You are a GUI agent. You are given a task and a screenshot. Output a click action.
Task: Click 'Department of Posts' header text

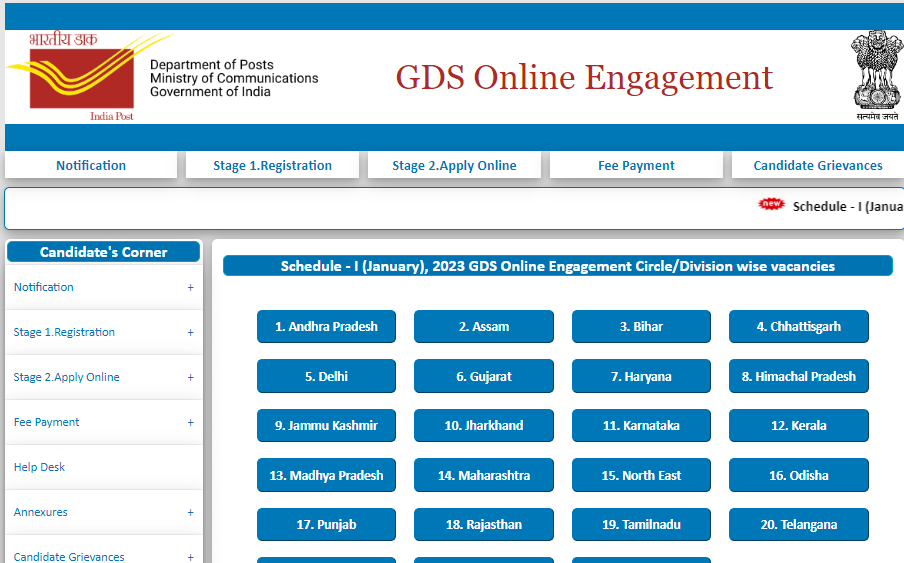pyautogui.click(x=212, y=65)
